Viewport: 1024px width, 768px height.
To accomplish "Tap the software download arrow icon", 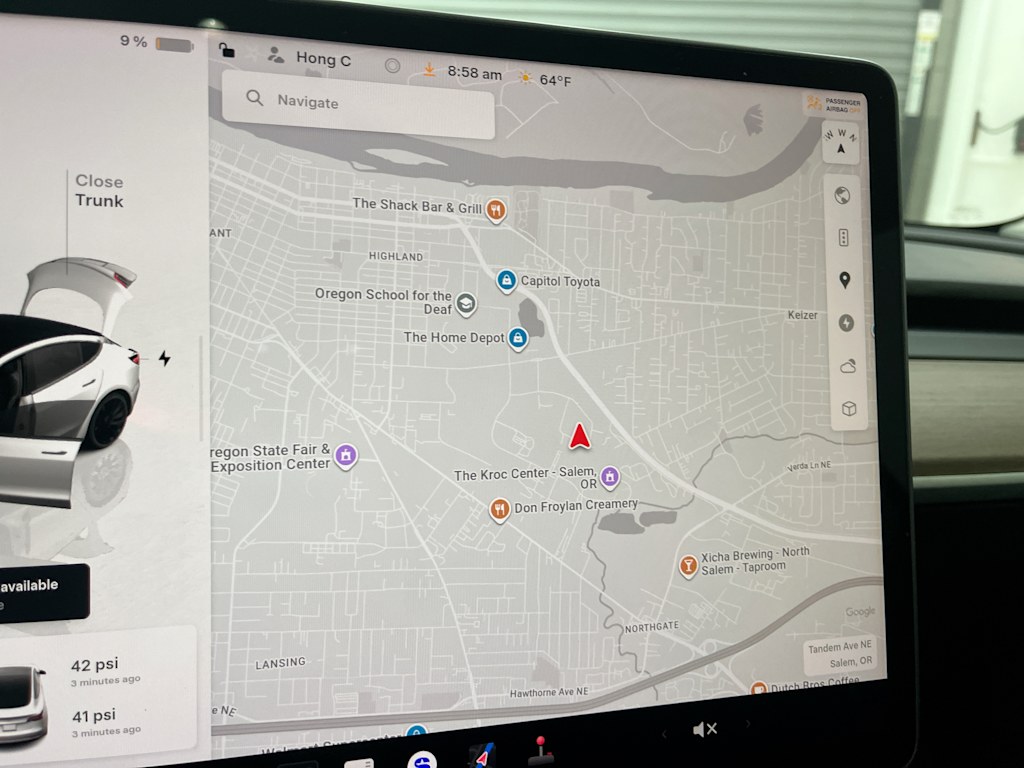I will pyautogui.click(x=429, y=69).
